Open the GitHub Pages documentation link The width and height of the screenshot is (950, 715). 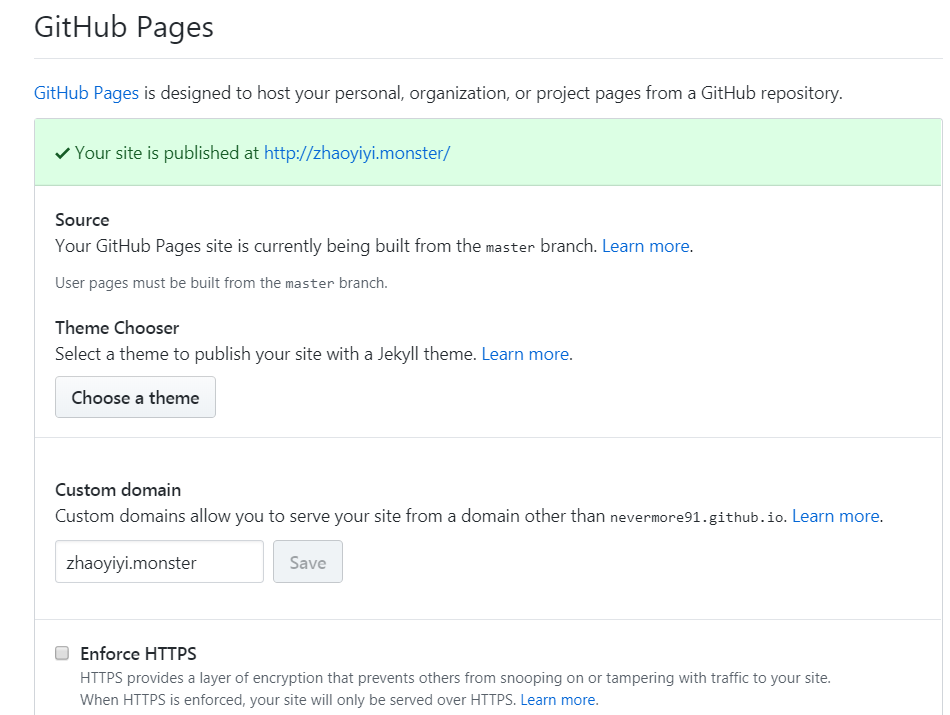pos(86,93)
